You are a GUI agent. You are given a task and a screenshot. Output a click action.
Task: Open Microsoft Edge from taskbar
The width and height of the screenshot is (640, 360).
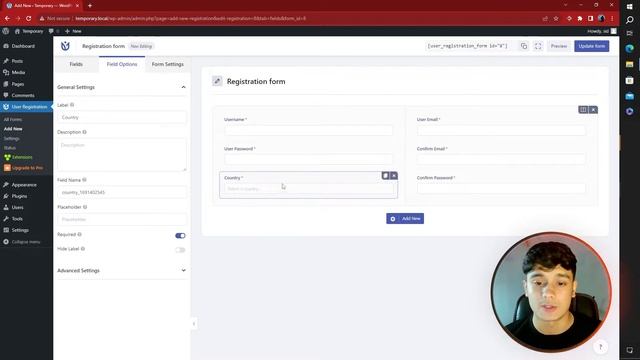(629, 49)
